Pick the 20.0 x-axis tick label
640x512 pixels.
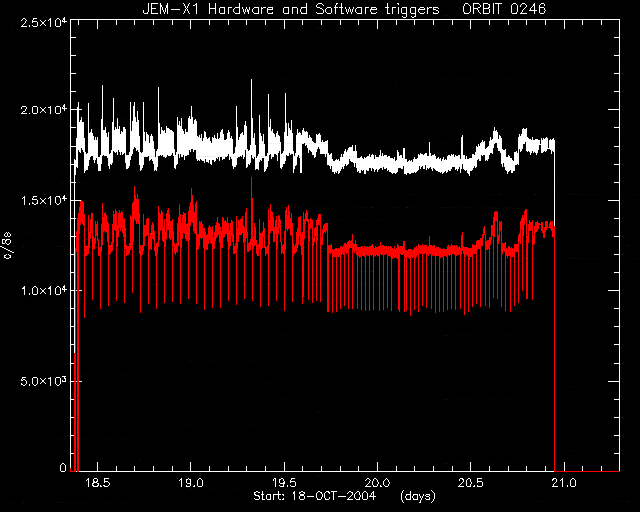[x=377, y=483]
